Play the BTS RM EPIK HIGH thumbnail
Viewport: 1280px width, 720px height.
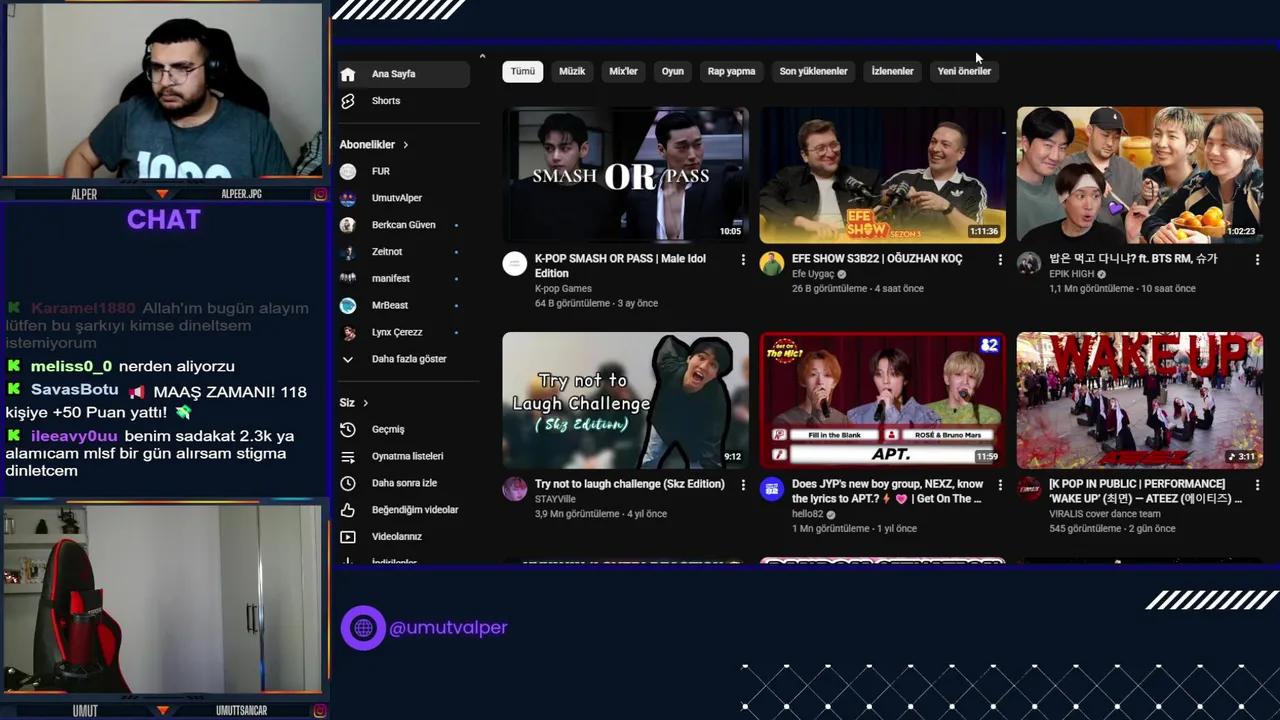coord(1140,175)
